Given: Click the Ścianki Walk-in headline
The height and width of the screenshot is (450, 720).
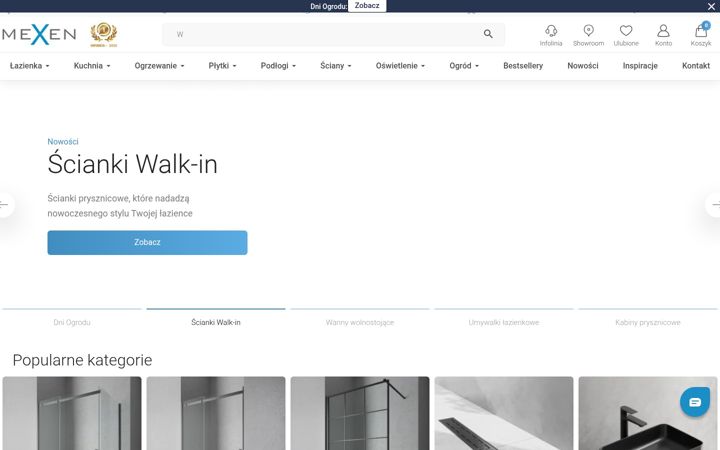Looking at the screenshot, I should click(x=133, y=164).
